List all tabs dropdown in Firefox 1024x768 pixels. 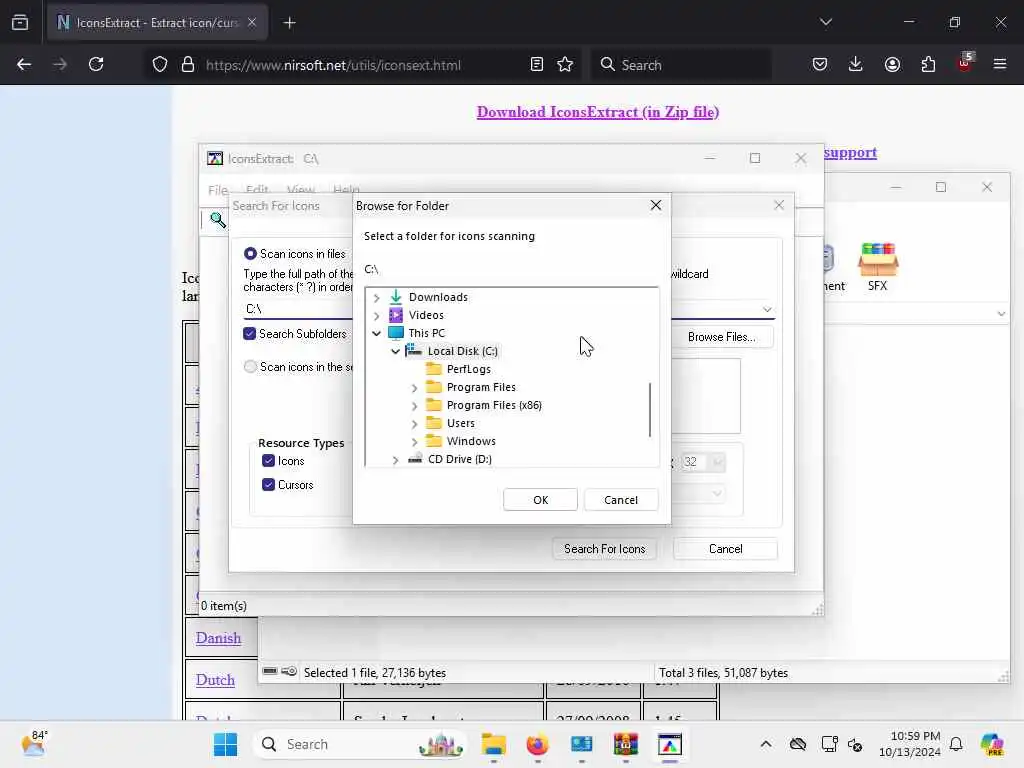pos(825,22)
